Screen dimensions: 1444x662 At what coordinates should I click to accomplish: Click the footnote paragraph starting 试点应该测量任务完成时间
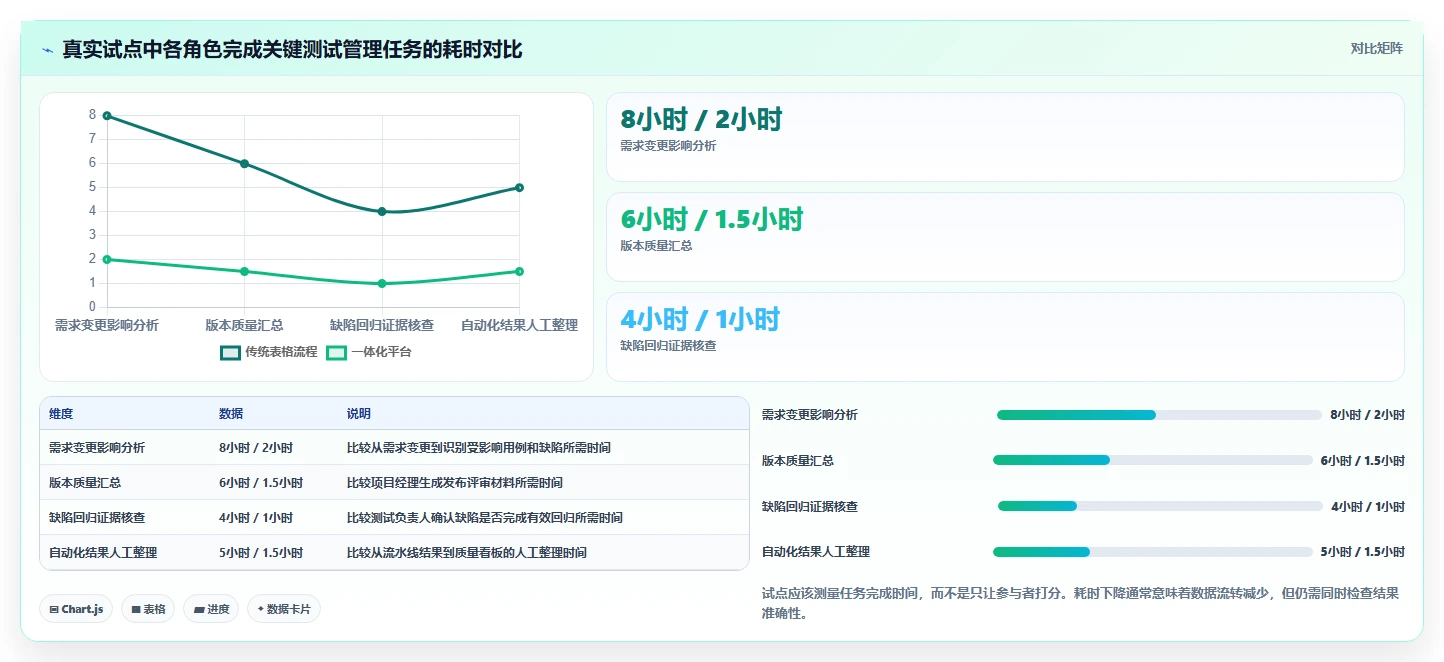coord(1080,603)
